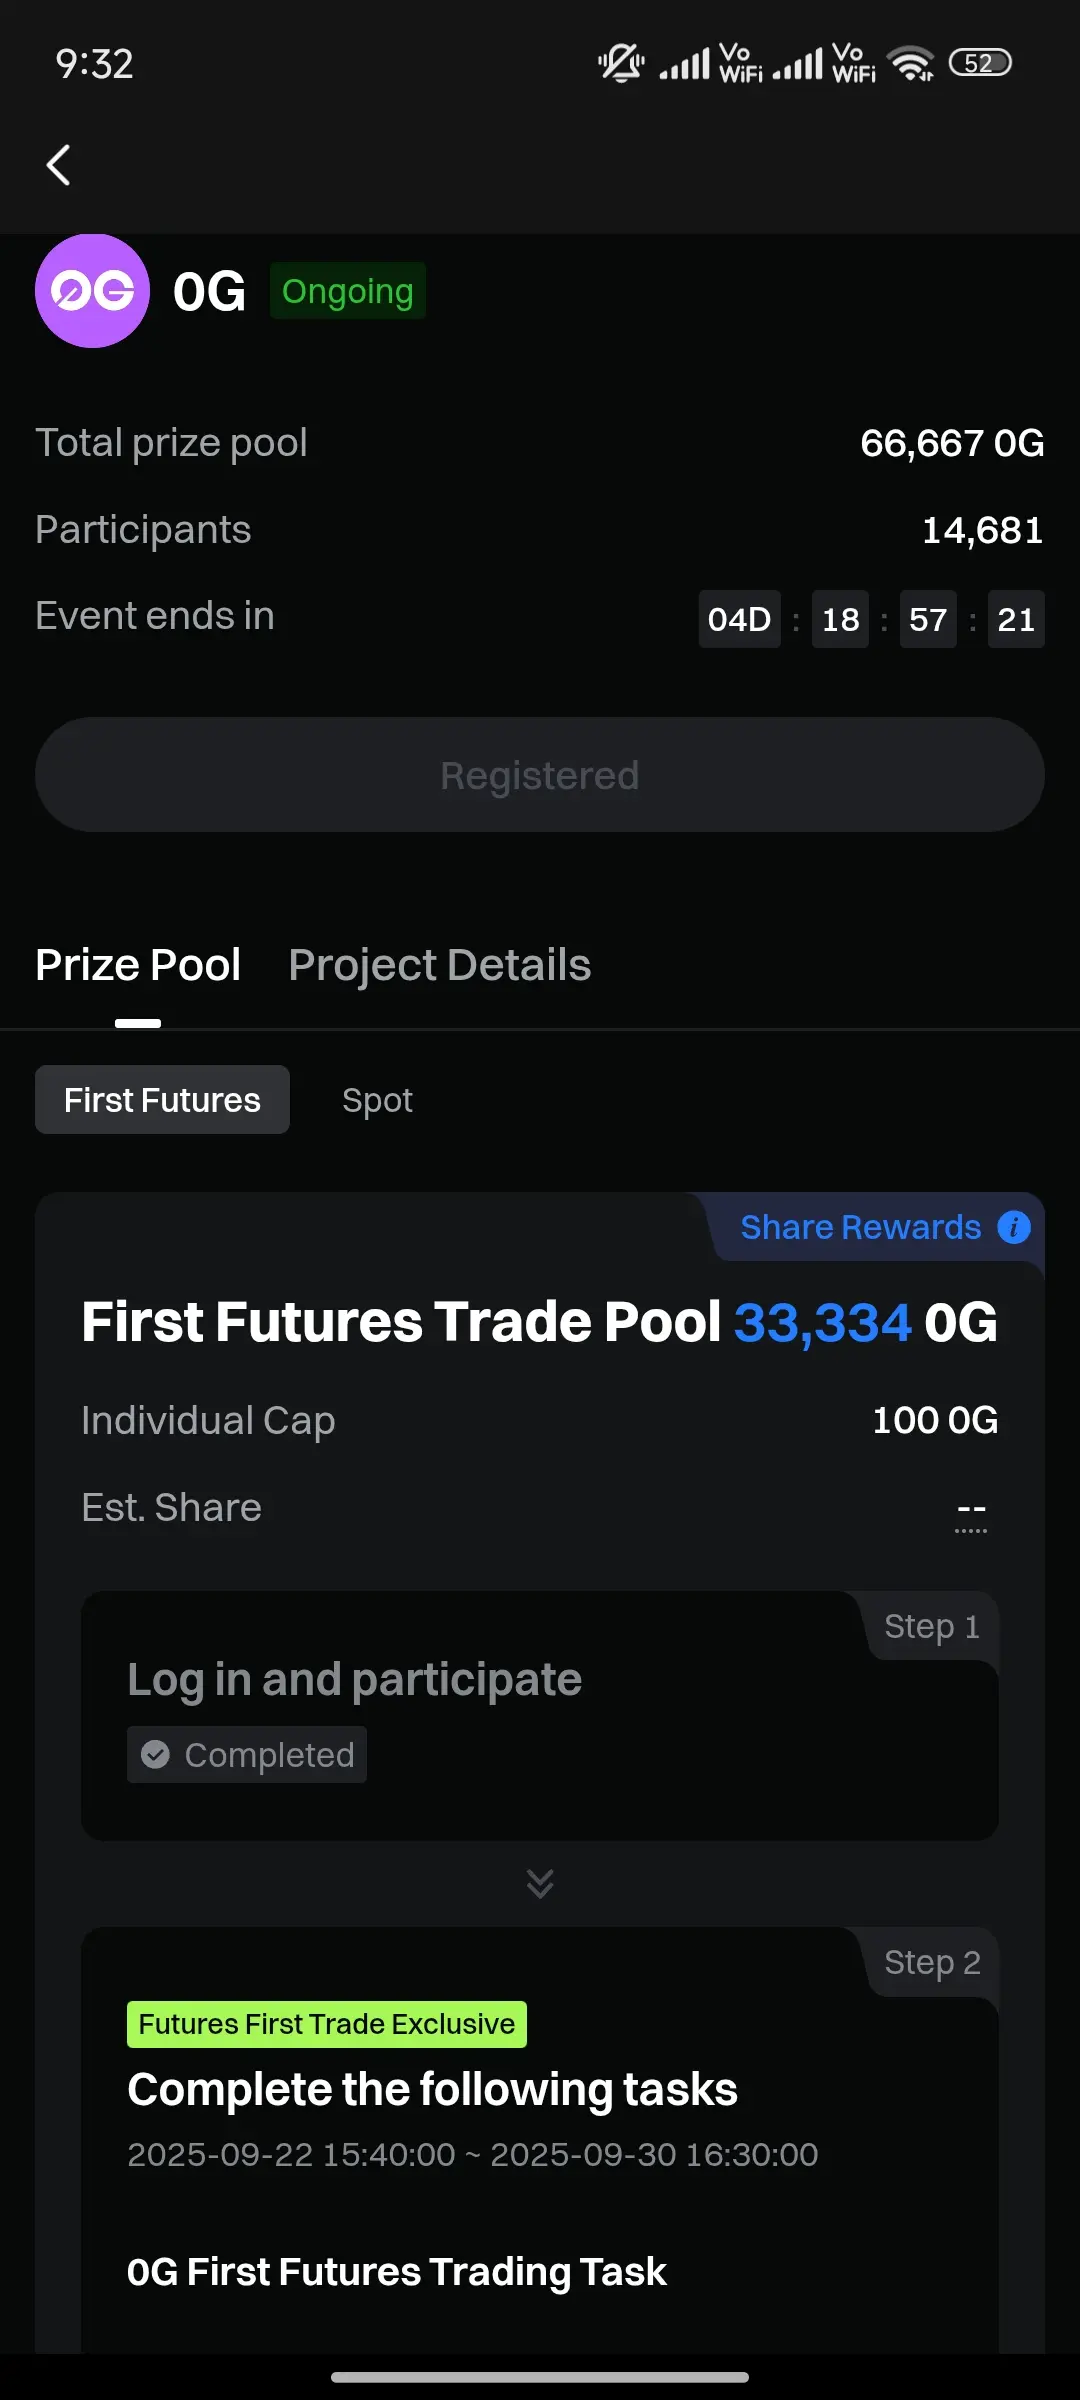Tap the Est. Share dashed value
Image resolution: width=1080 pixels, height=2400 pixels.
[x=971, y=1512]
